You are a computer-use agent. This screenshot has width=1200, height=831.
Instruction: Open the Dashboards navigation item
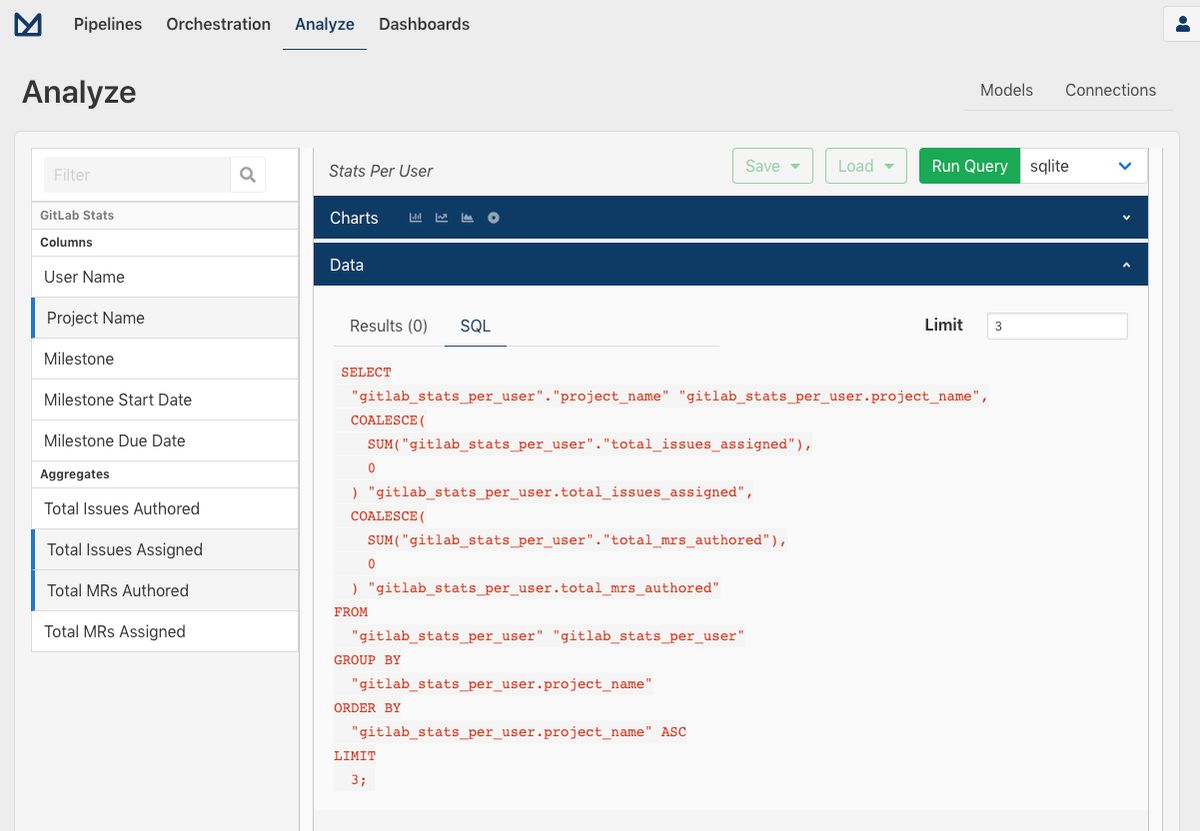[424, 23]
